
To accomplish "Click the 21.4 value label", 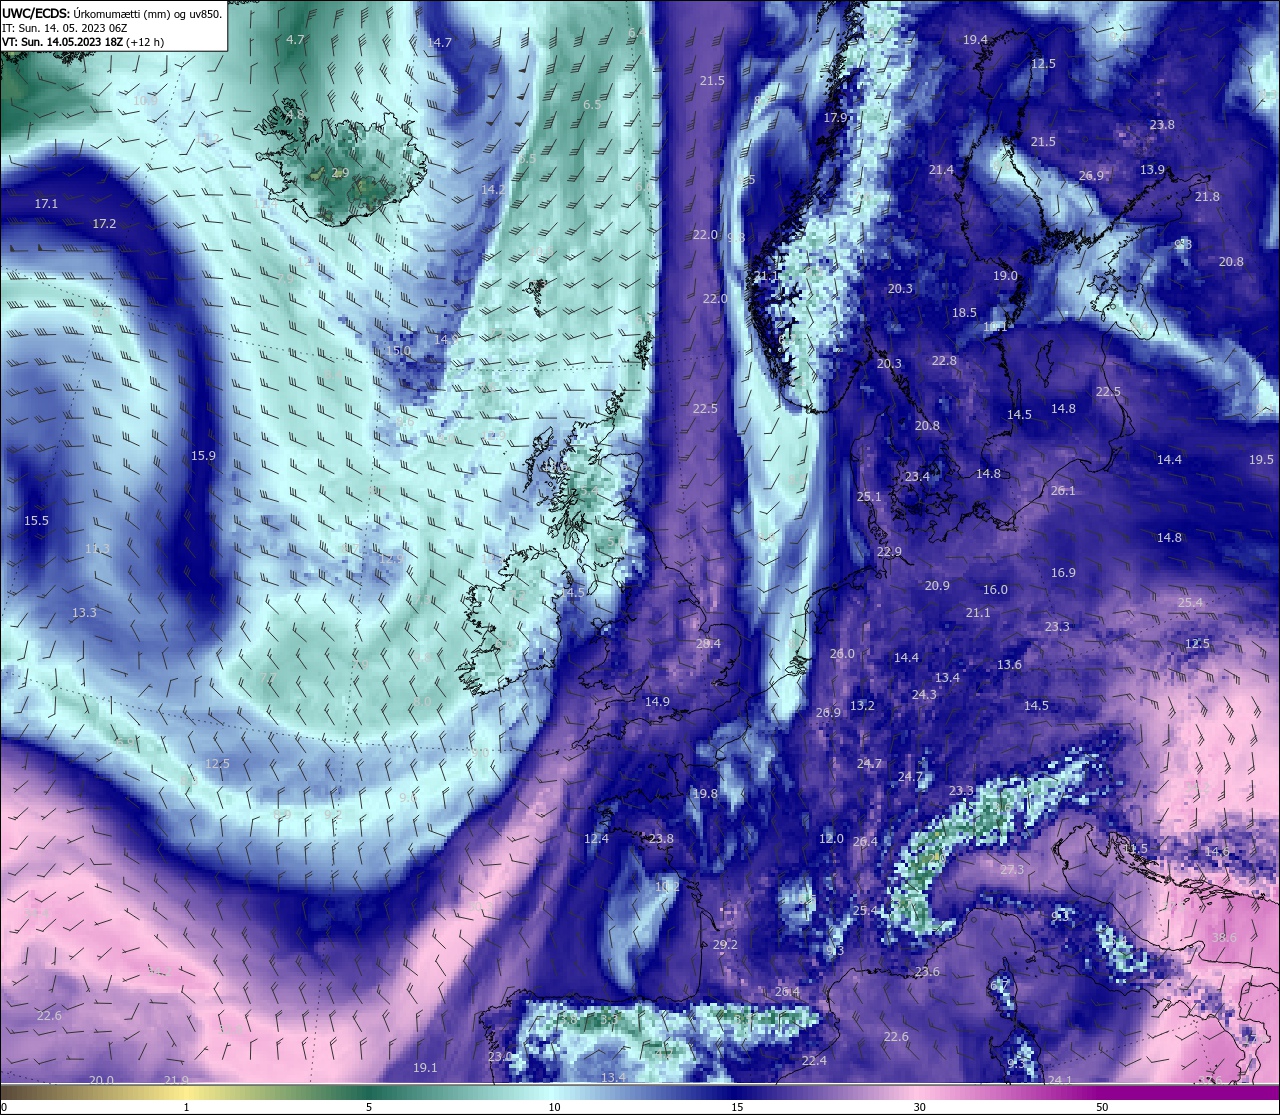I will pos(941,170).
